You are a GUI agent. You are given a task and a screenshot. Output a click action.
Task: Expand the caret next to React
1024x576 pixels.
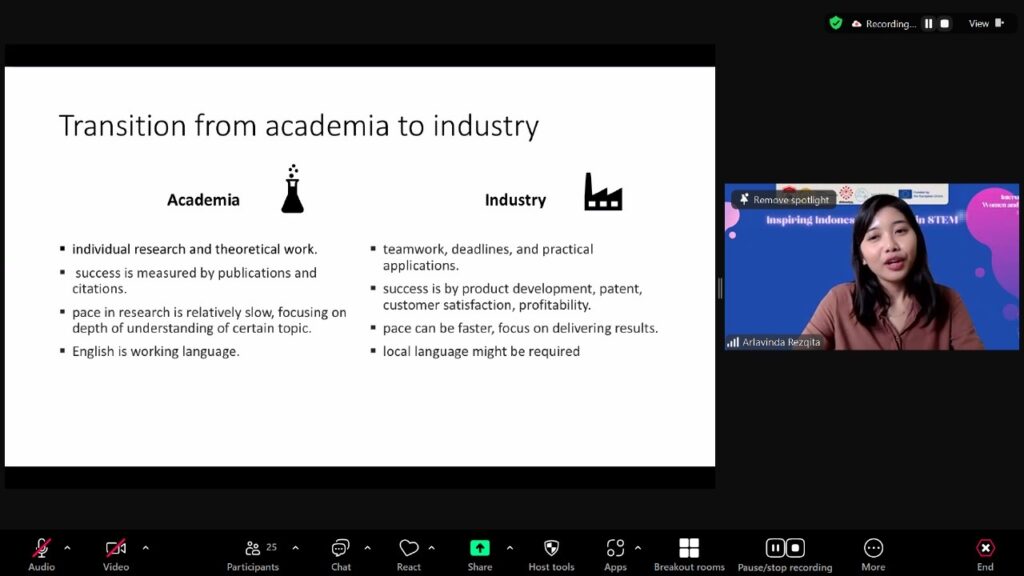tap(432, 548)
